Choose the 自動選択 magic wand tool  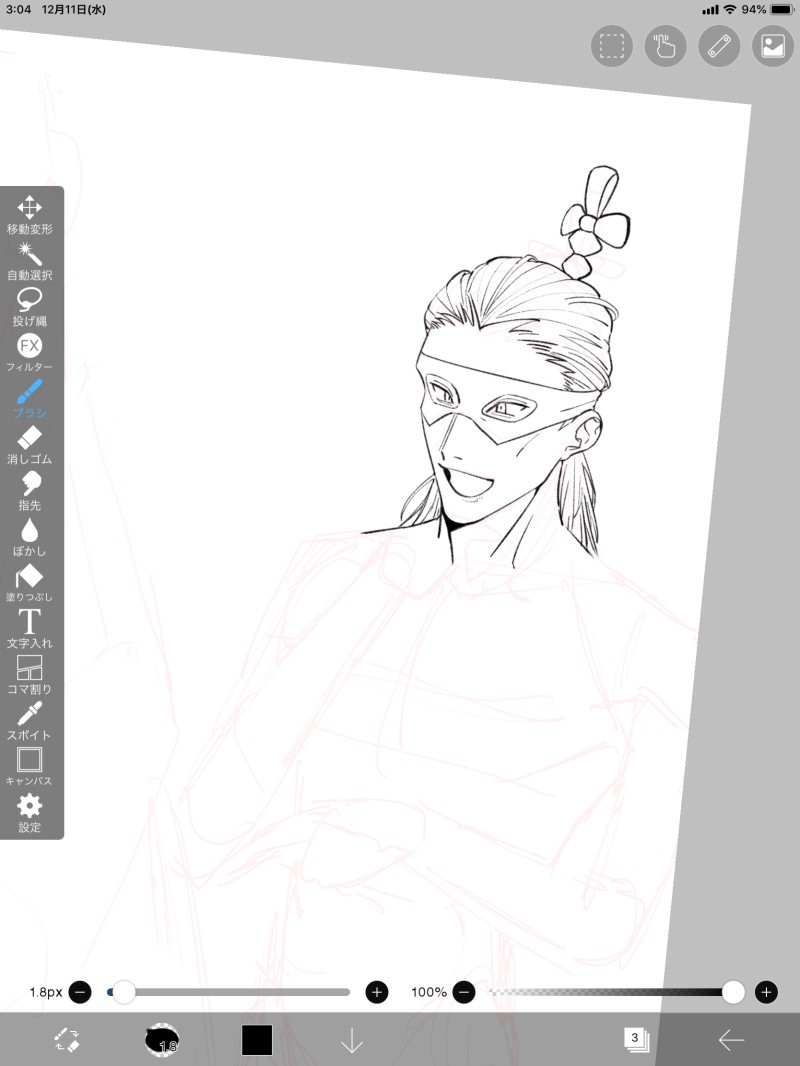point(29,261)
